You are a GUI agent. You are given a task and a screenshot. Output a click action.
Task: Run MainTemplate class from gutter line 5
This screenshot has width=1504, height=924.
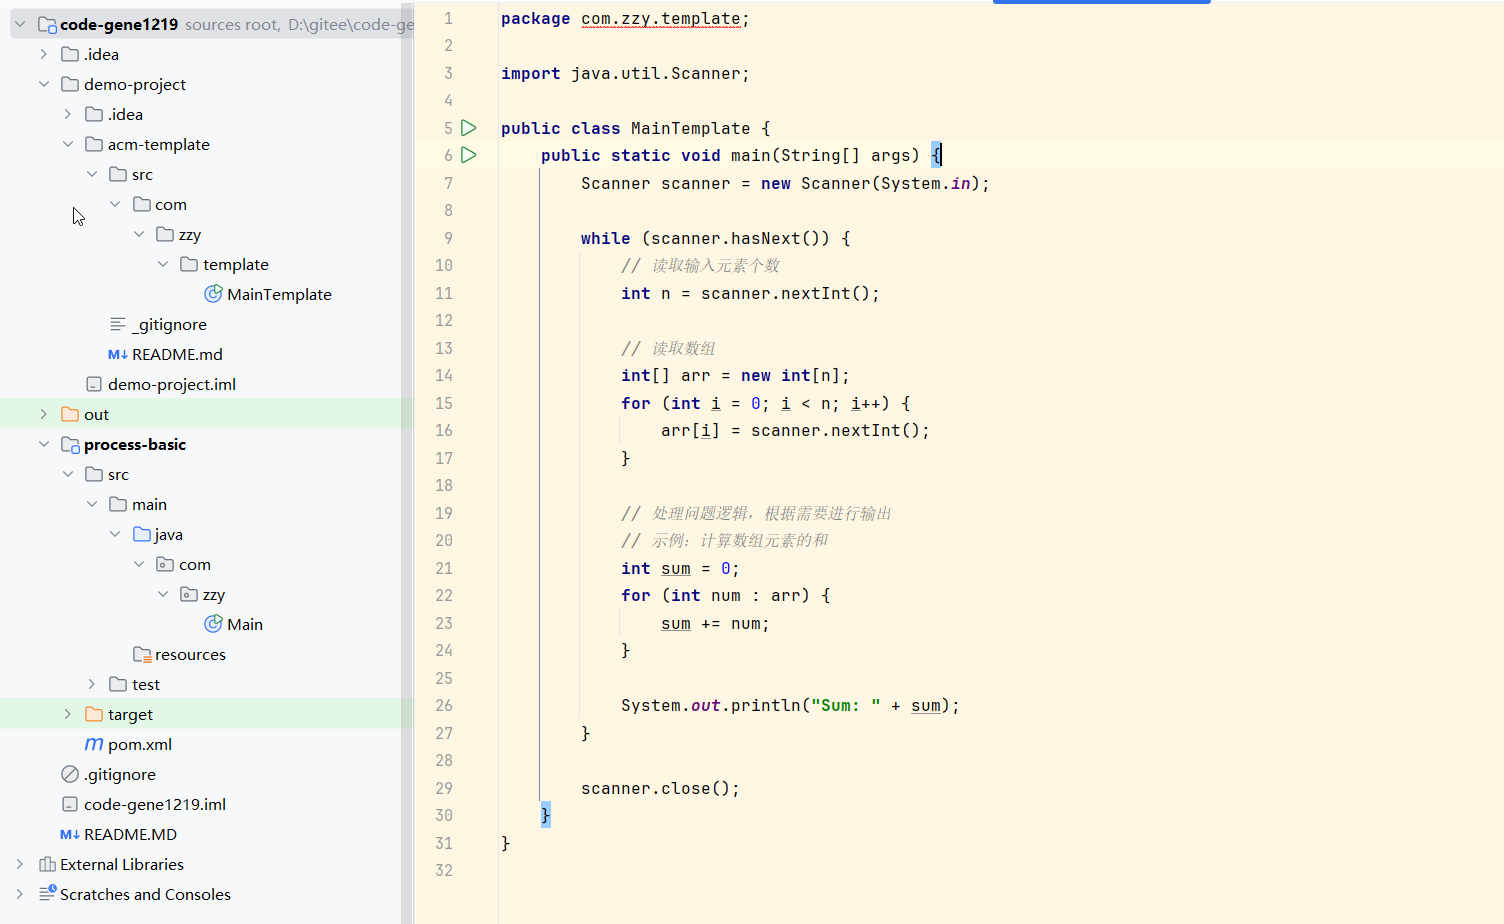point(468,128)
